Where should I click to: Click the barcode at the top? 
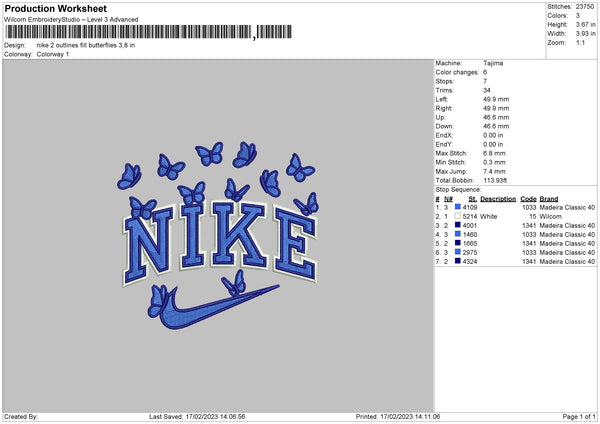[x=148, y=32]
